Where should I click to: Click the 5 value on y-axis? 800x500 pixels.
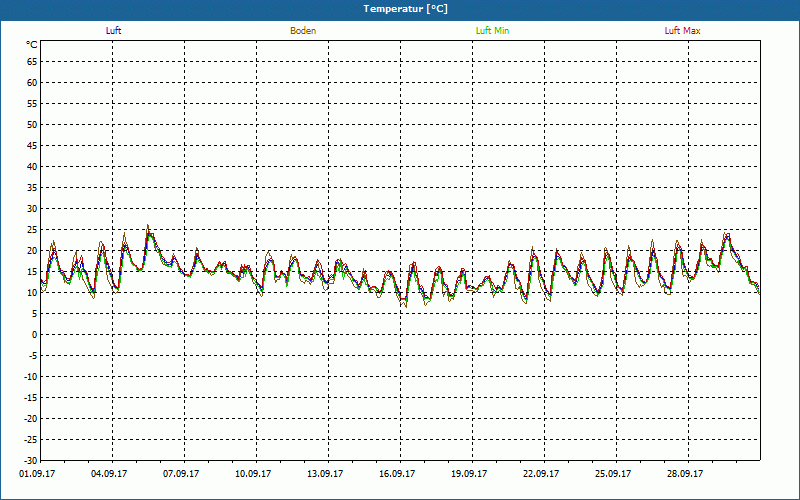(35, 314)
